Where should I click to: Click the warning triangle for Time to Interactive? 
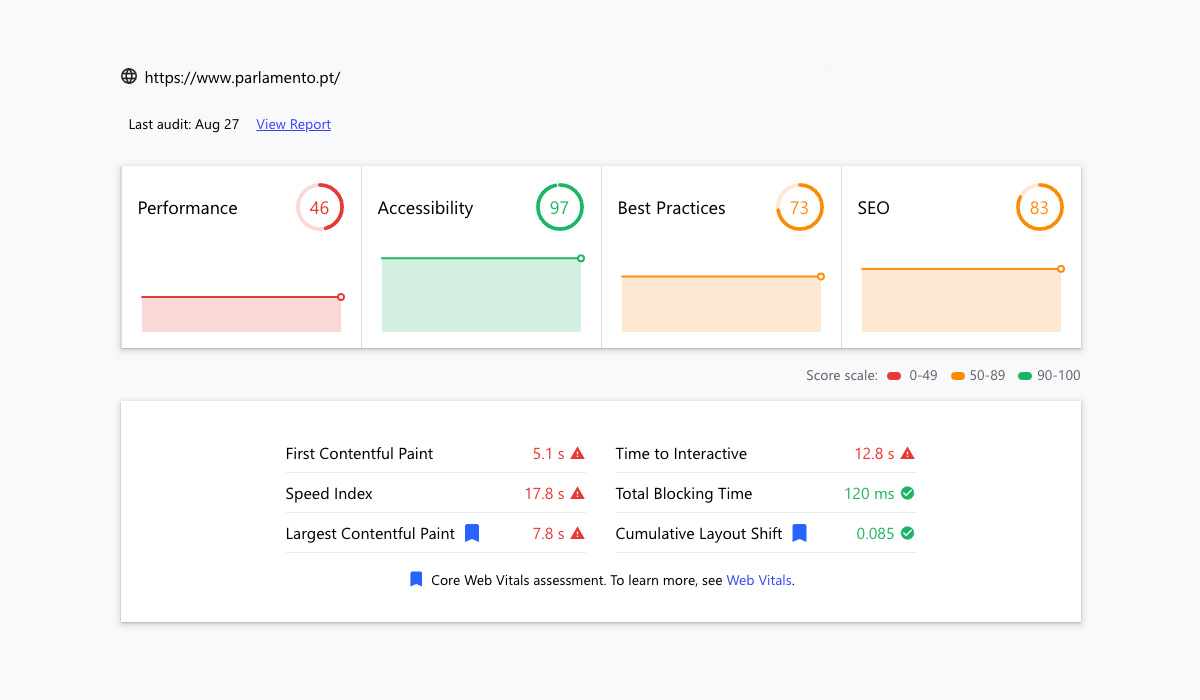(907, 453)
